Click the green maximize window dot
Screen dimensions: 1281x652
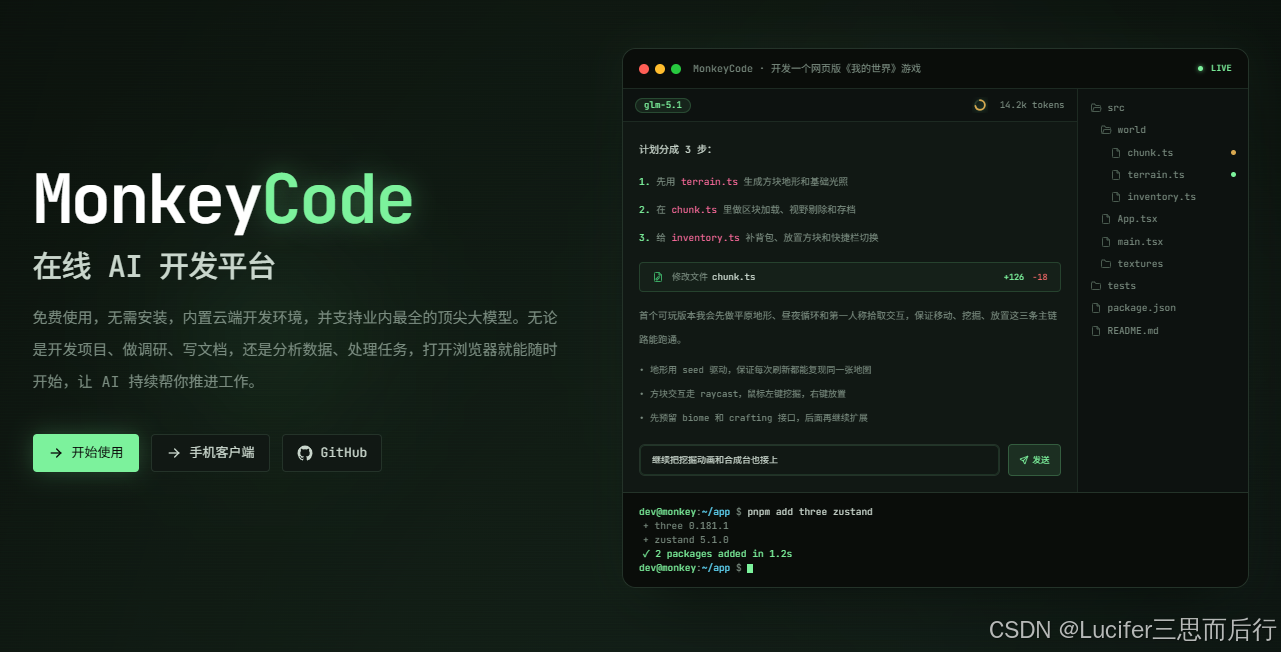coord(676,69)
